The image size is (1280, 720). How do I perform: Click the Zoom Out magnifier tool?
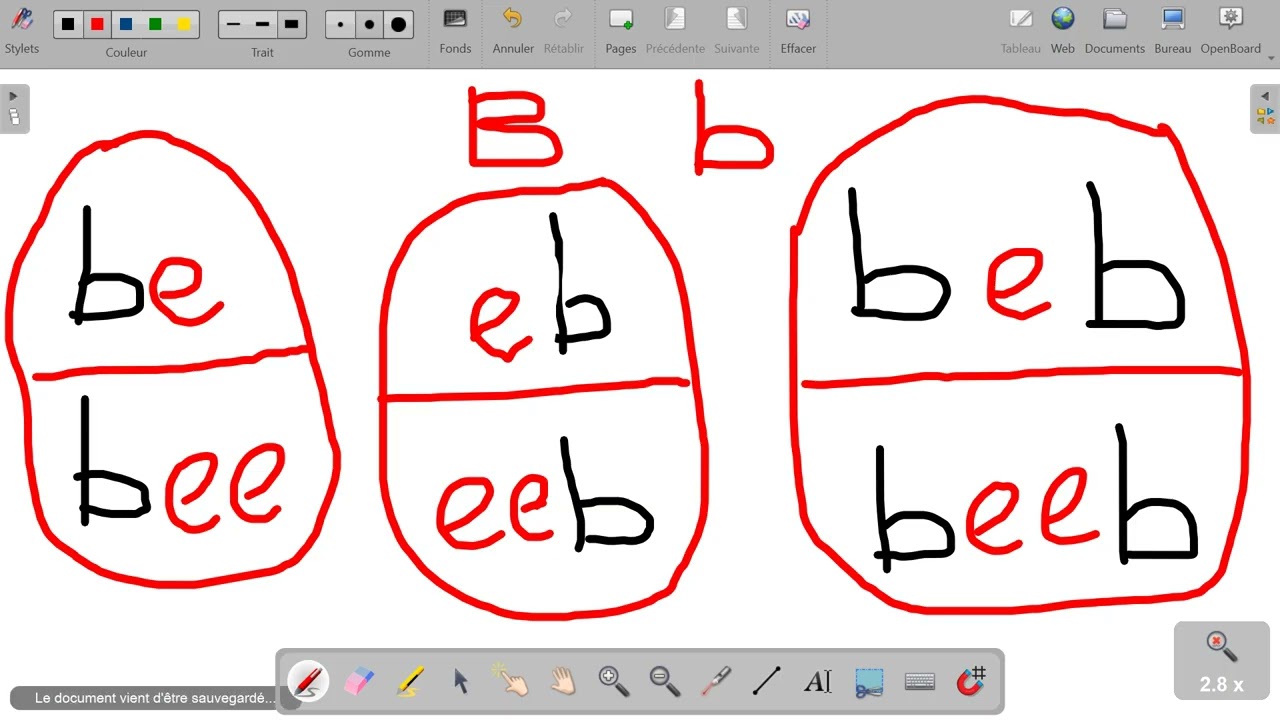coord(665,681)
